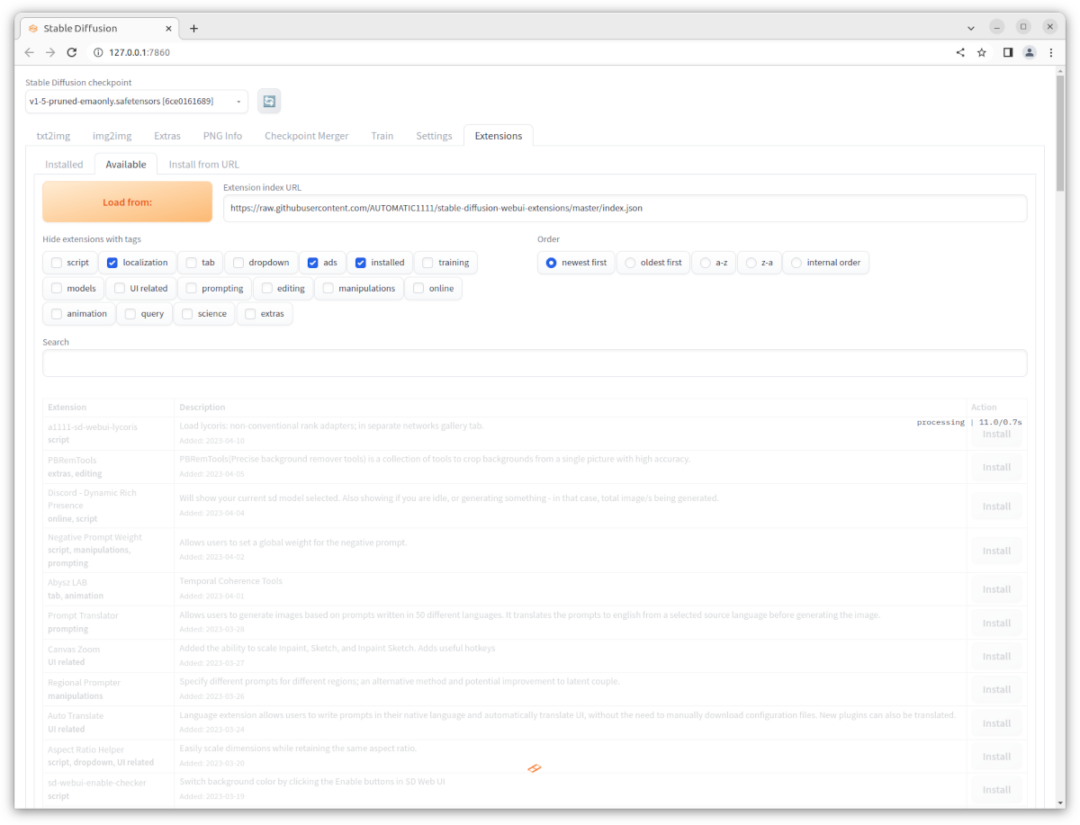Uncheck the localization tag checkbox
The image size is (1080, 825).
coord(113,263)
